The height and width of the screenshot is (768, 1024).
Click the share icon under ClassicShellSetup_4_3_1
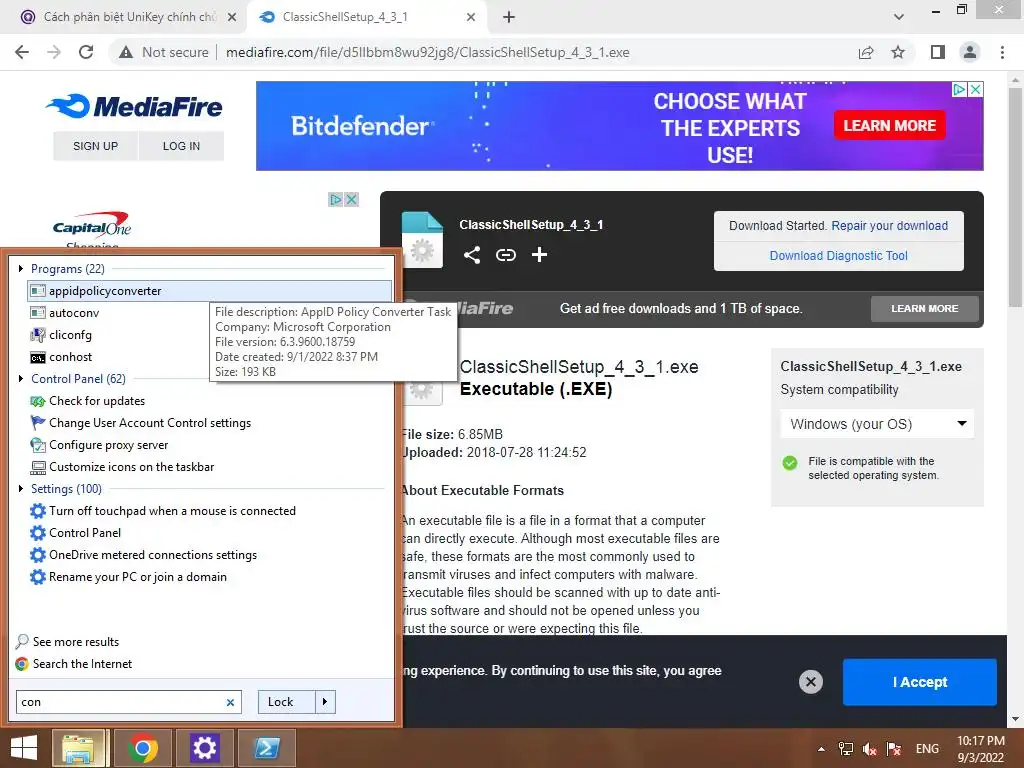(472, 255)
